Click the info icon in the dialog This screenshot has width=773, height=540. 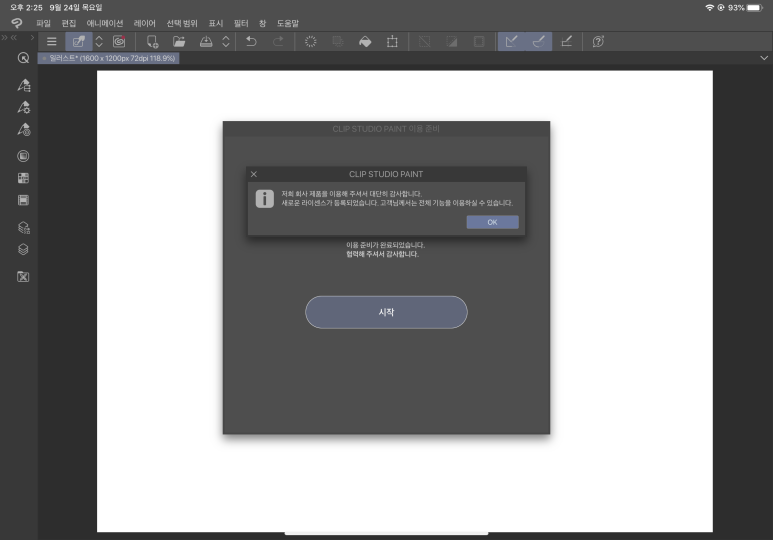pyautogui.click(x=265, y=199)
